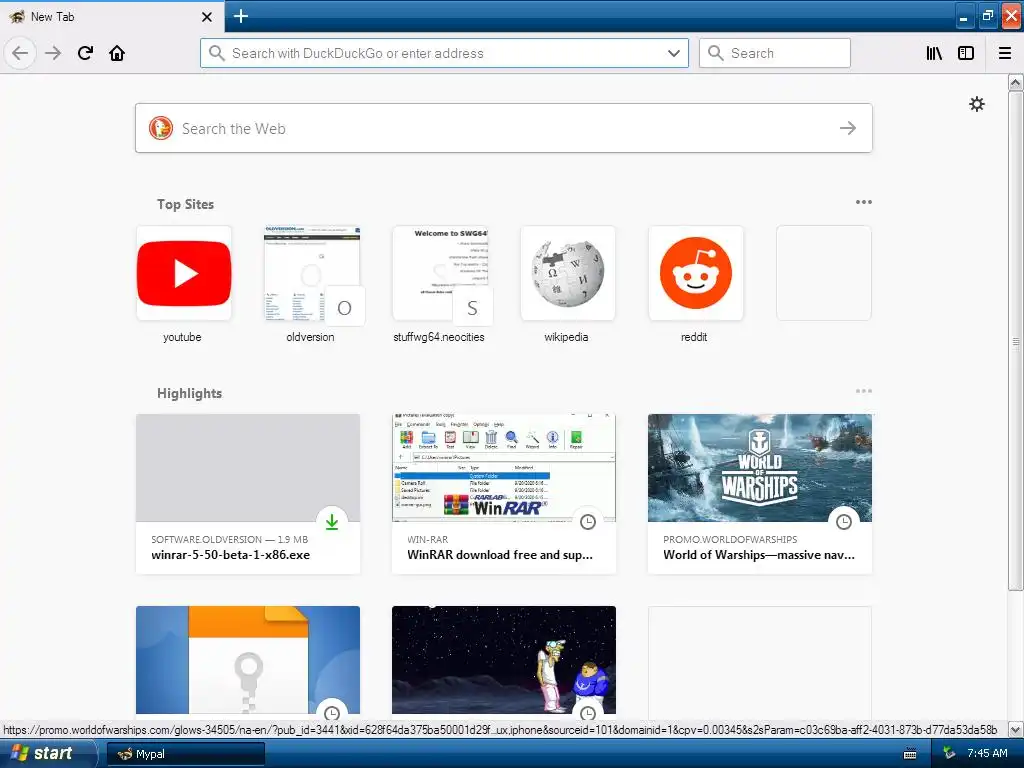Click the wikipedia label text
Image resolution: width=1024 pixels, height=768 pixels.
point(566,337)
